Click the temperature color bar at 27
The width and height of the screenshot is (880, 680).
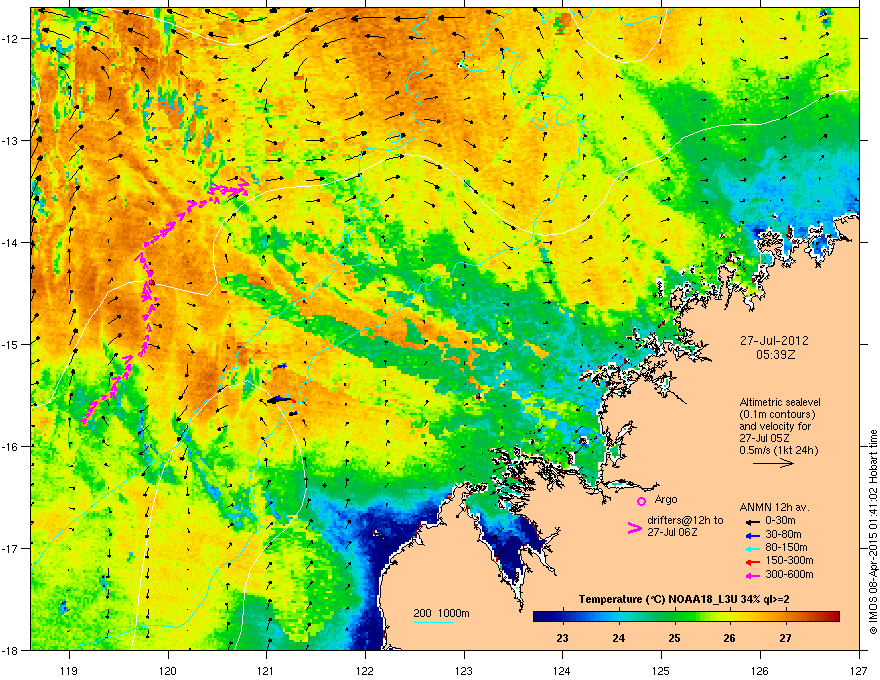point(786,616)
